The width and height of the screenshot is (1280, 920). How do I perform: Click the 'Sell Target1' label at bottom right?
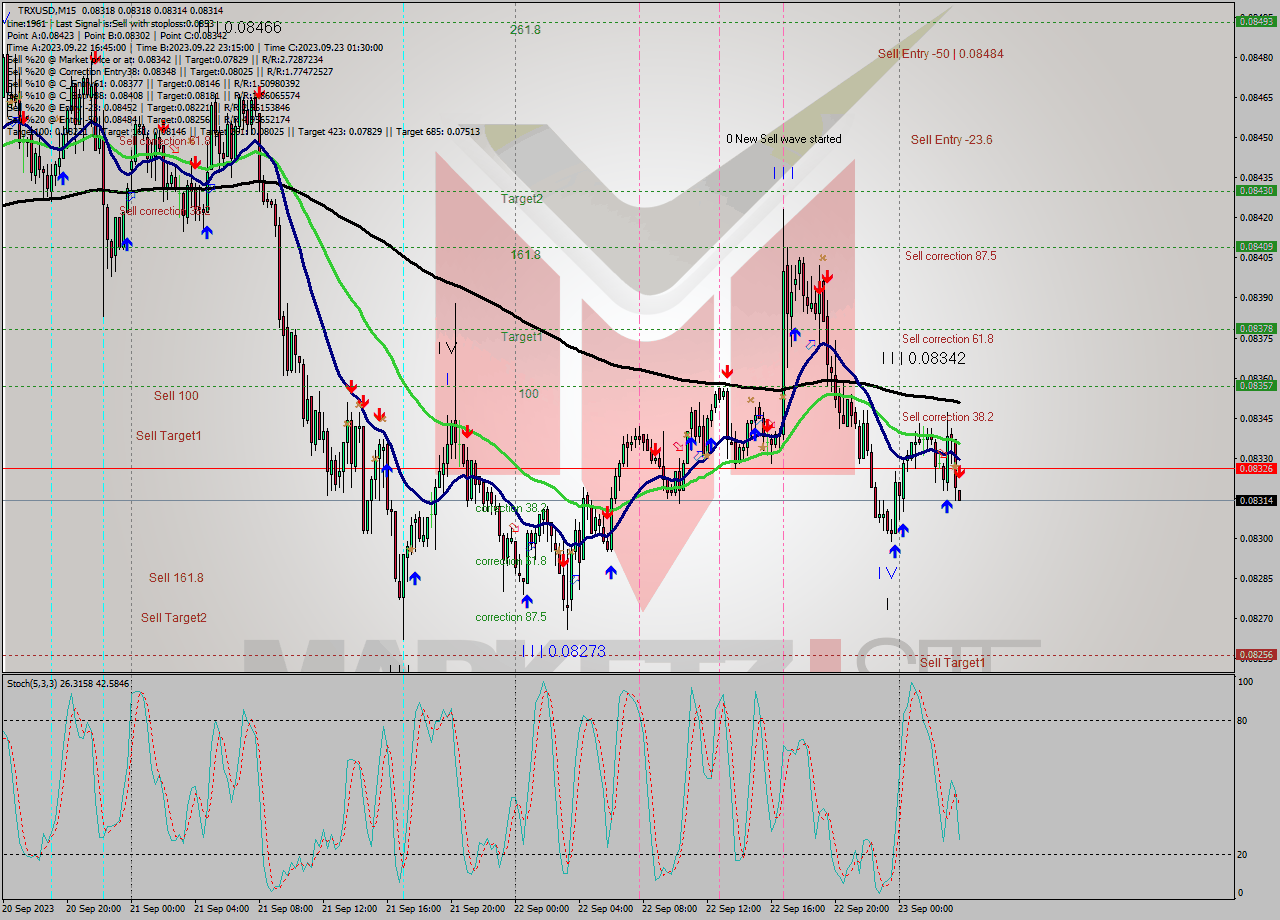tap(952, 662)
